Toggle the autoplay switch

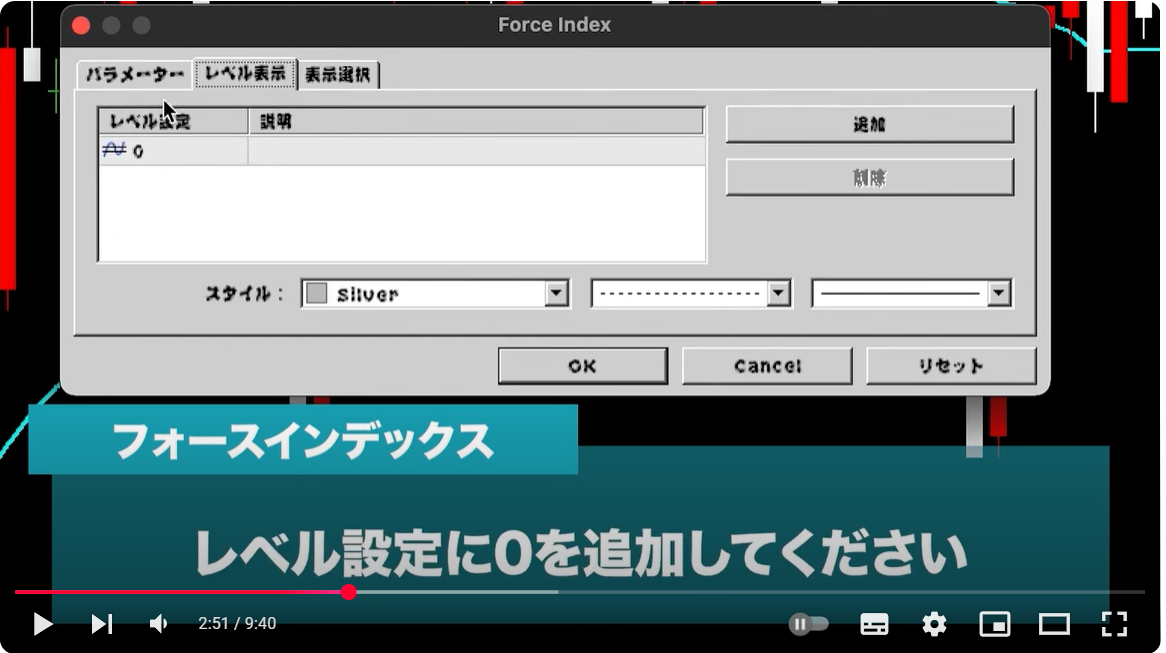[x=809, y=624]
